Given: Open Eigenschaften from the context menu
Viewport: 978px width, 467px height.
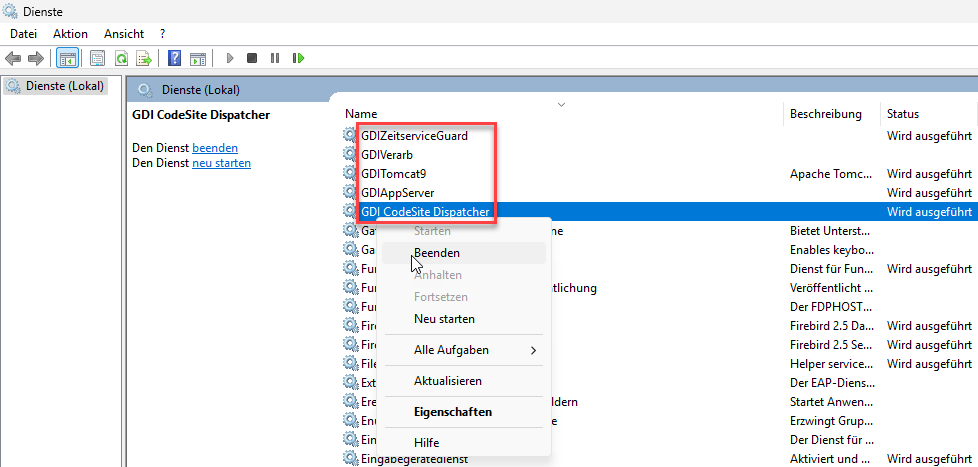Looking at the screenshot, I should click(x=464, y=412).
